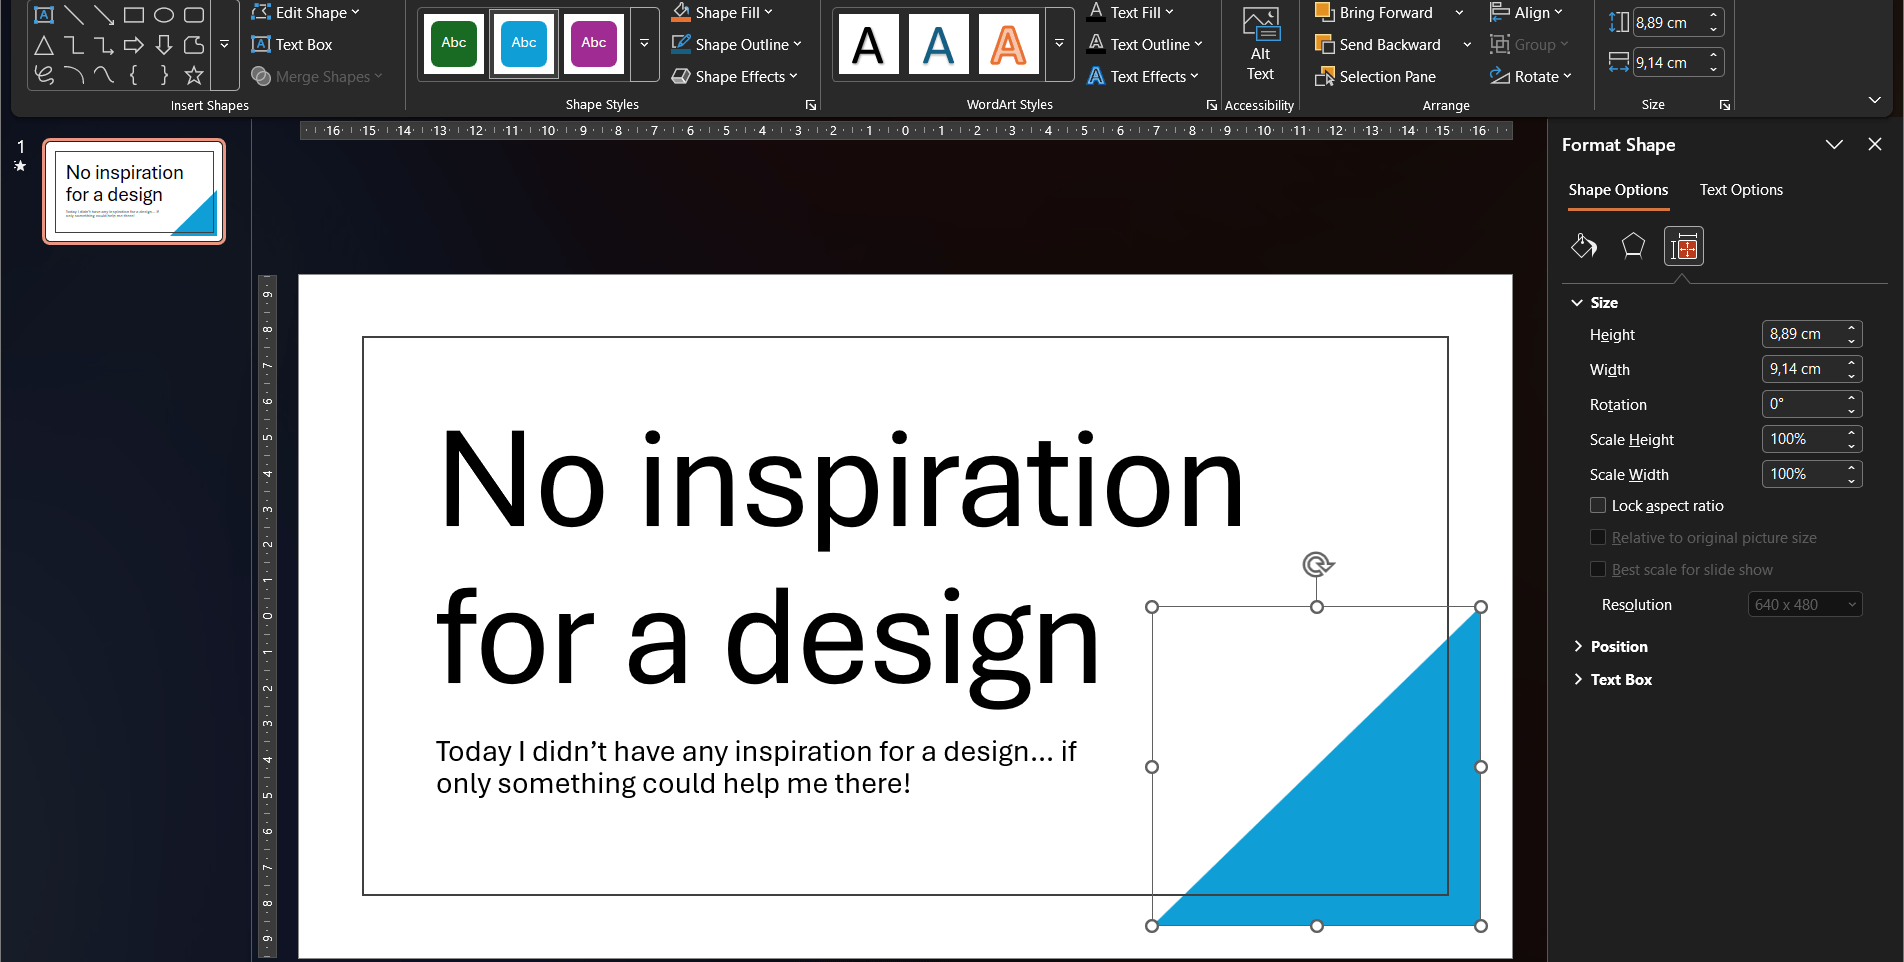Expand the Text Box section
1904x962 pixels.
click(1620, 680)
